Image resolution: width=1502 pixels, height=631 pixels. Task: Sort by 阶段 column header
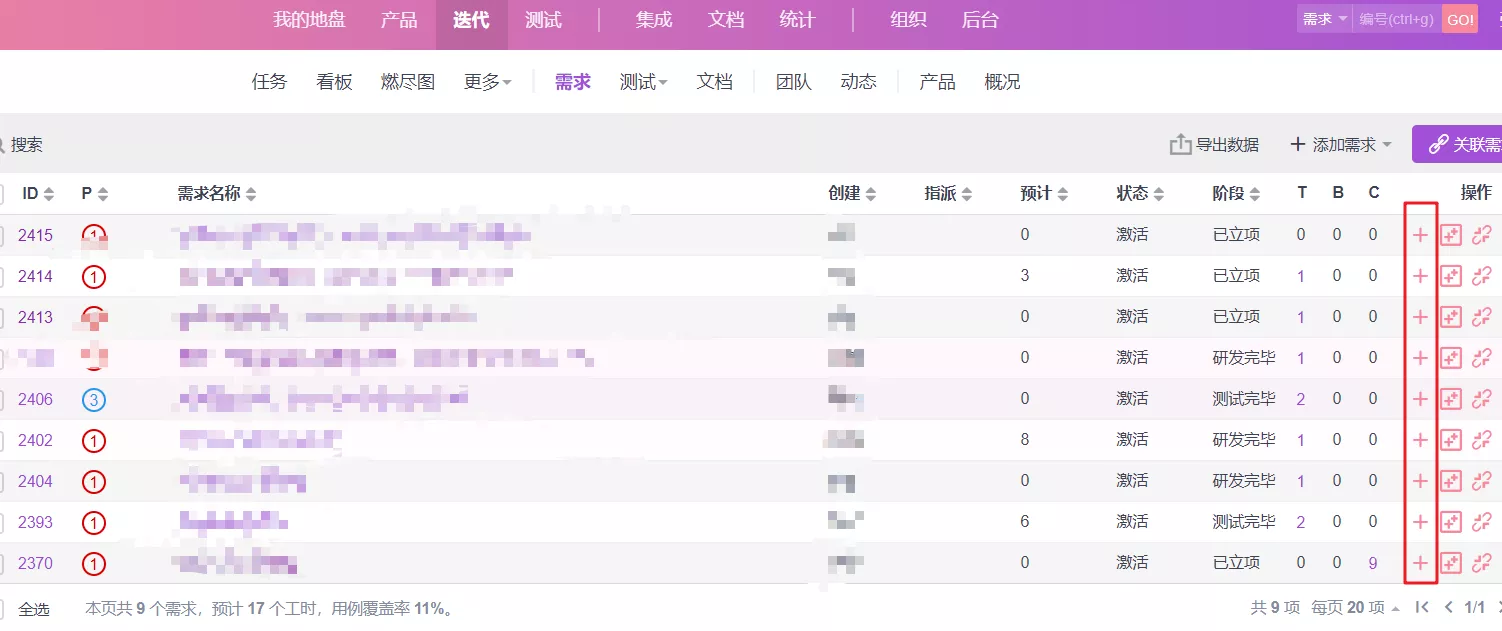coord(1236,193)
